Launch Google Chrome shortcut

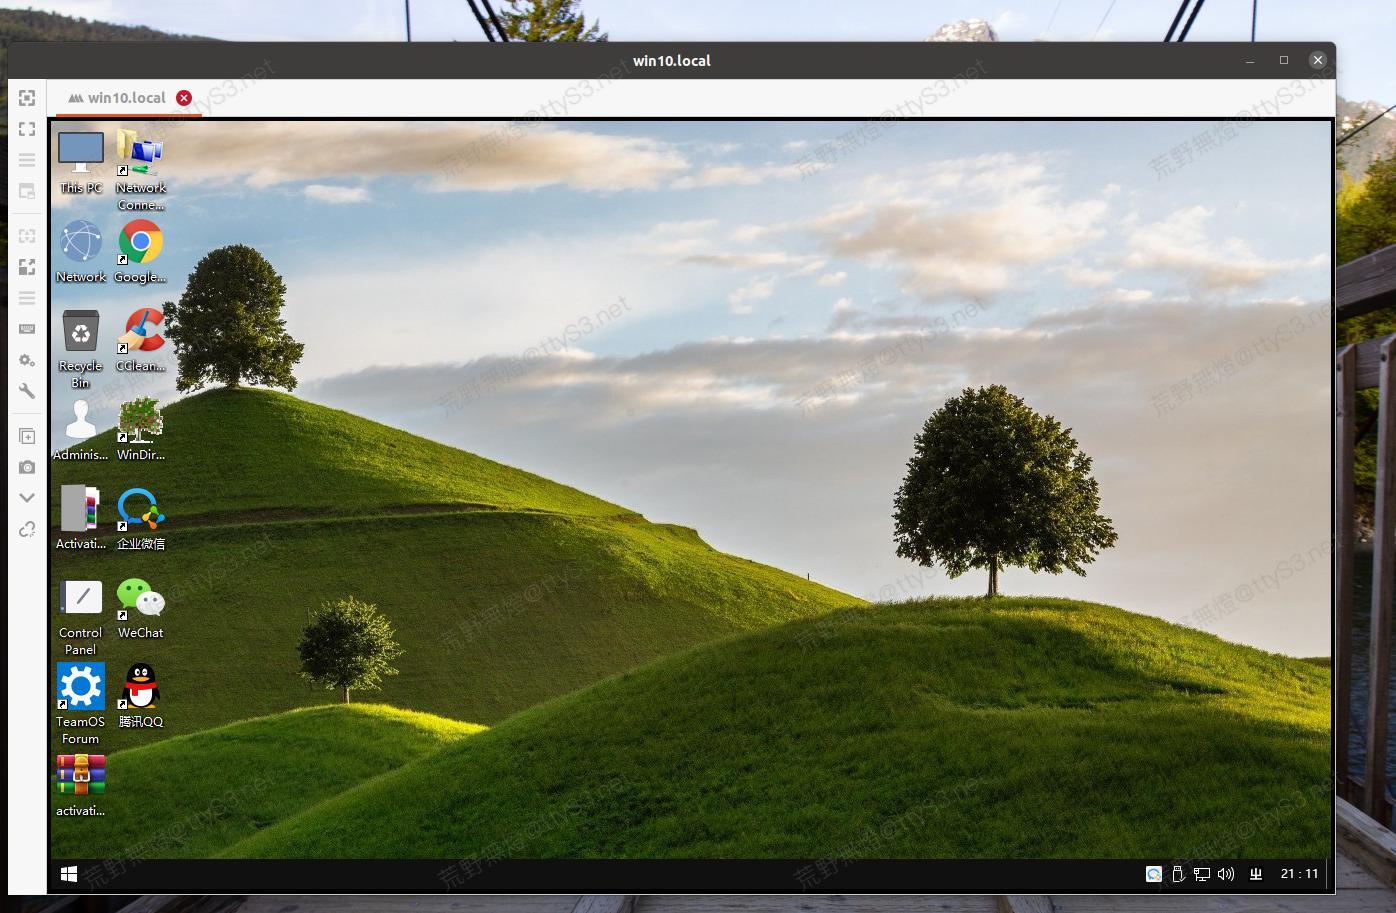(140, 251)
